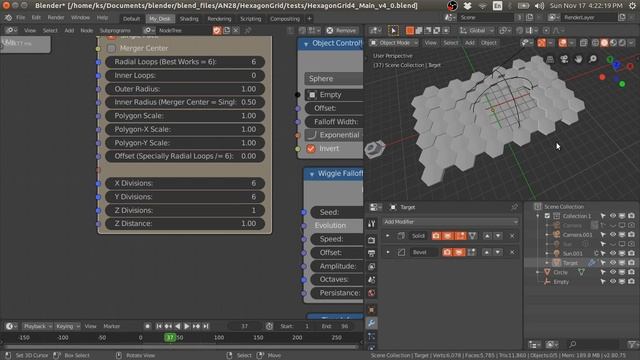The height and width of the screenshot is (360, 640).
Task: Open the Output properties tab
Action: pyautogui.click(x=371, y=253)
